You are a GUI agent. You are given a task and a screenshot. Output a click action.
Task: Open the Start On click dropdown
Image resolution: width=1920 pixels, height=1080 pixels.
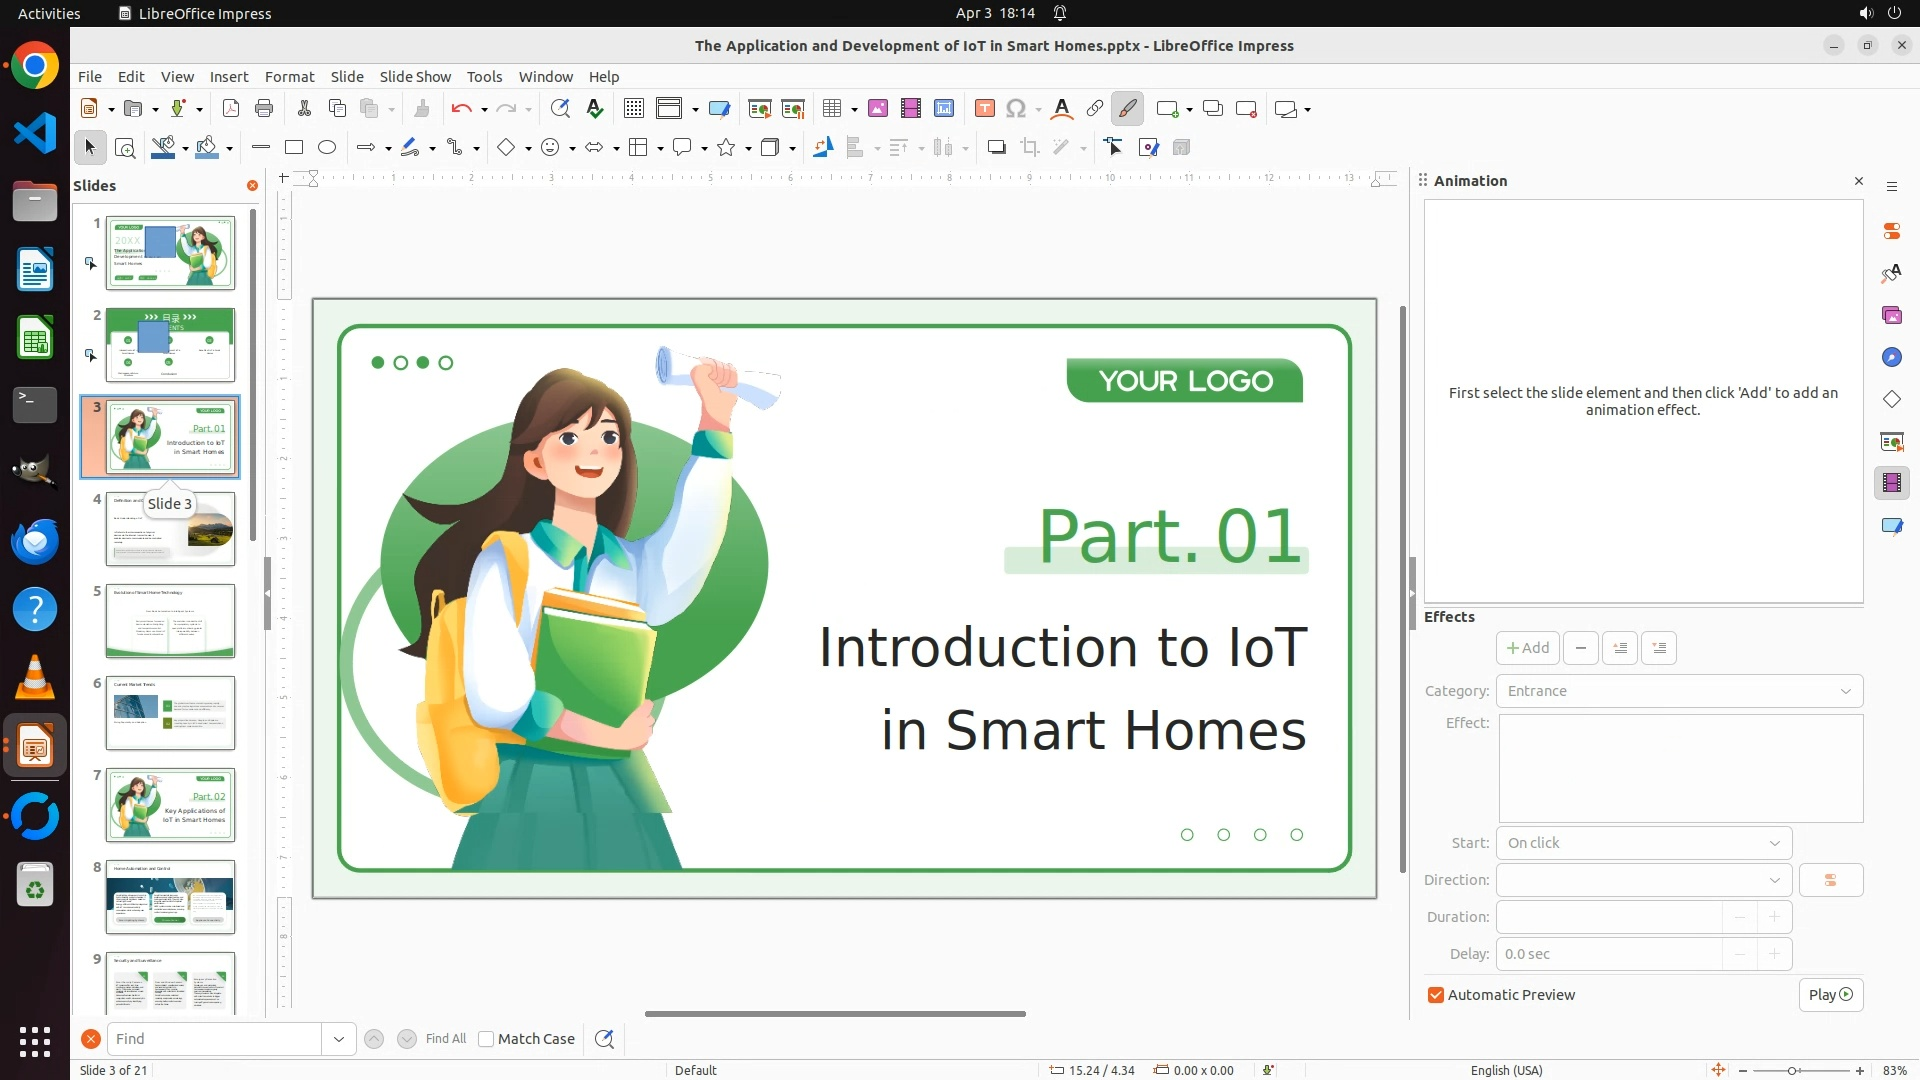1643,843
